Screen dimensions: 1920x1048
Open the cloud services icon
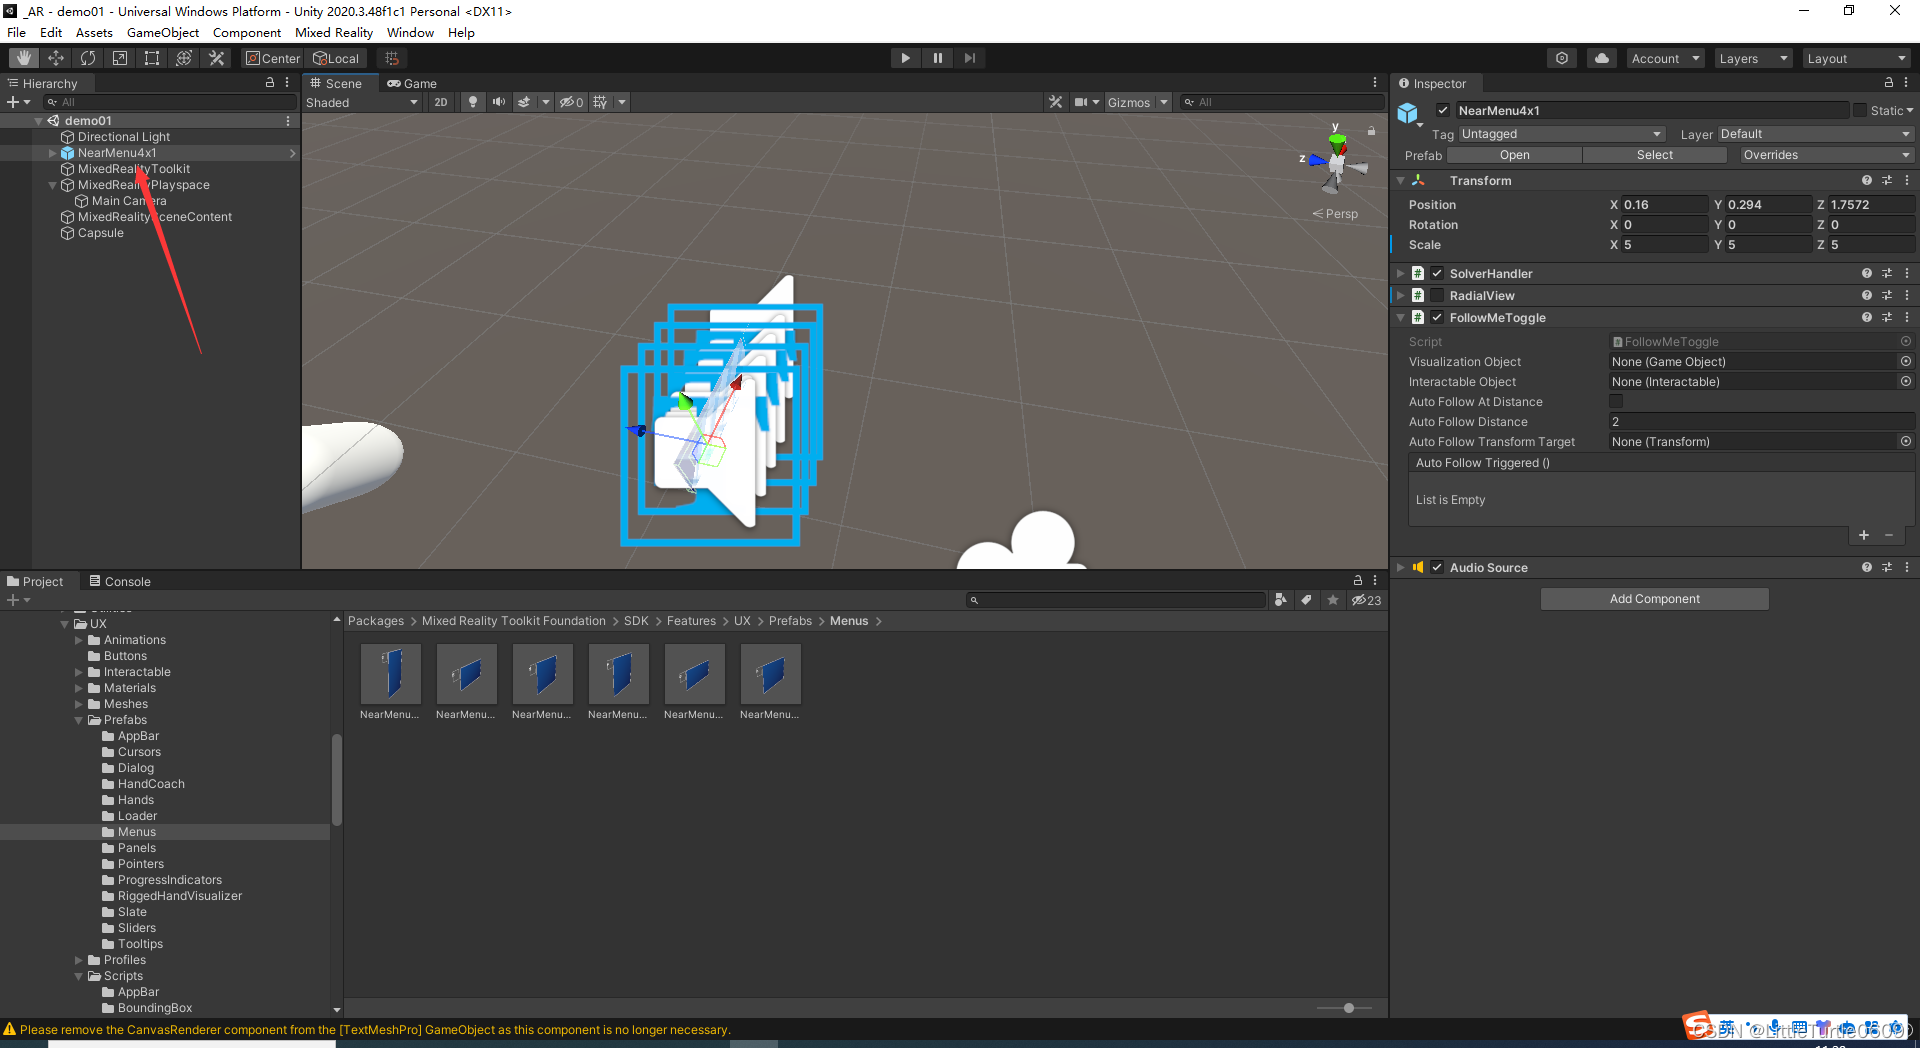(1602, 58)
